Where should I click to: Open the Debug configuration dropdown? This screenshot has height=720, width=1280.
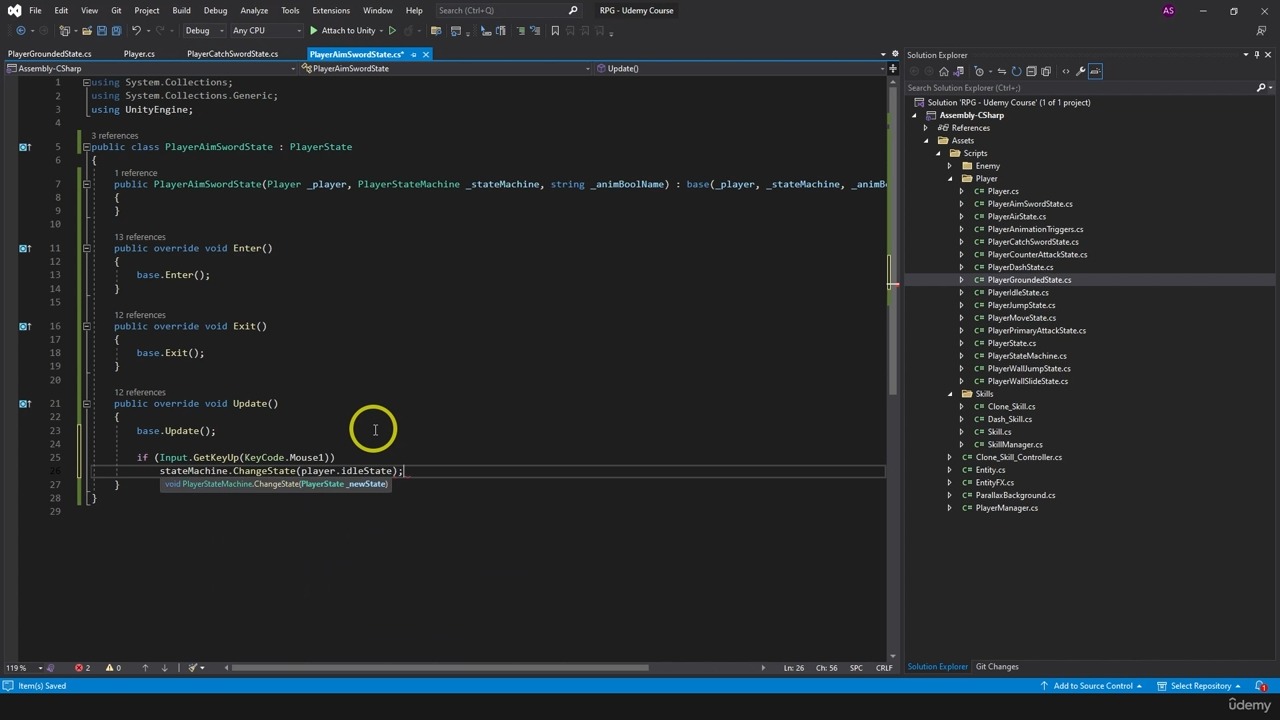(205, 30)
